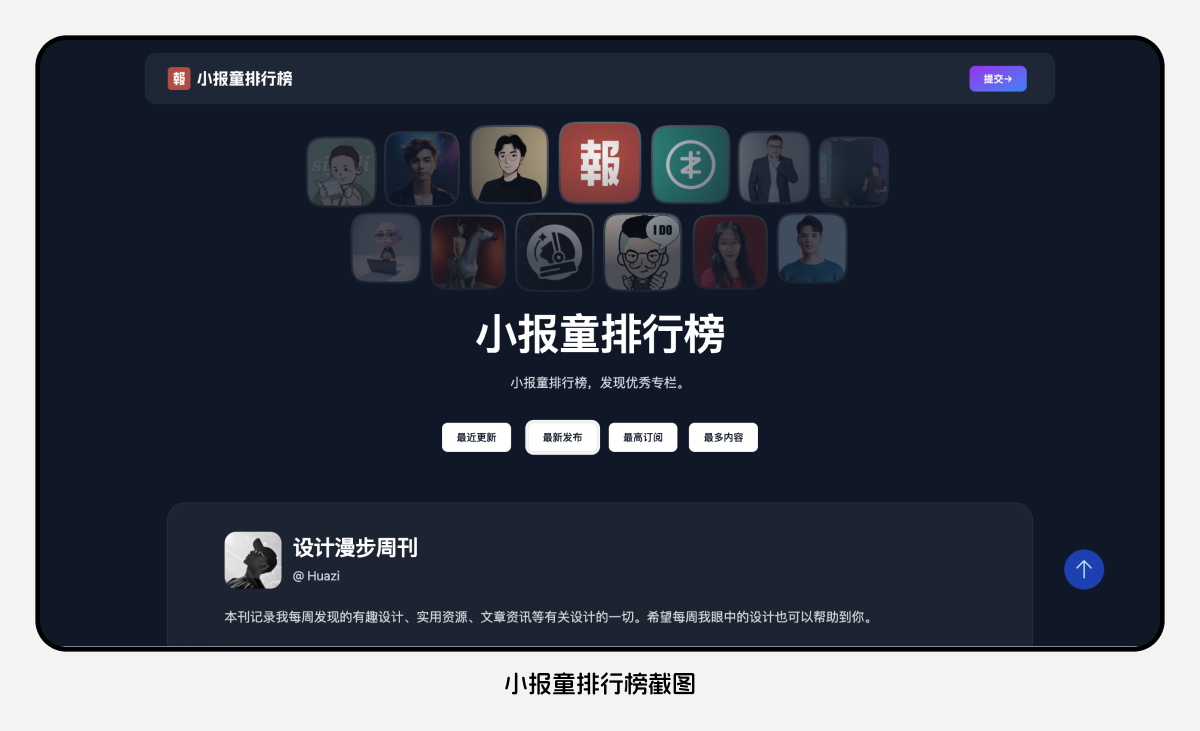Viewport: 1200px width, 731px height.
Task: Click the red 報 logo icon in header
Action: (x=179, y=79)
